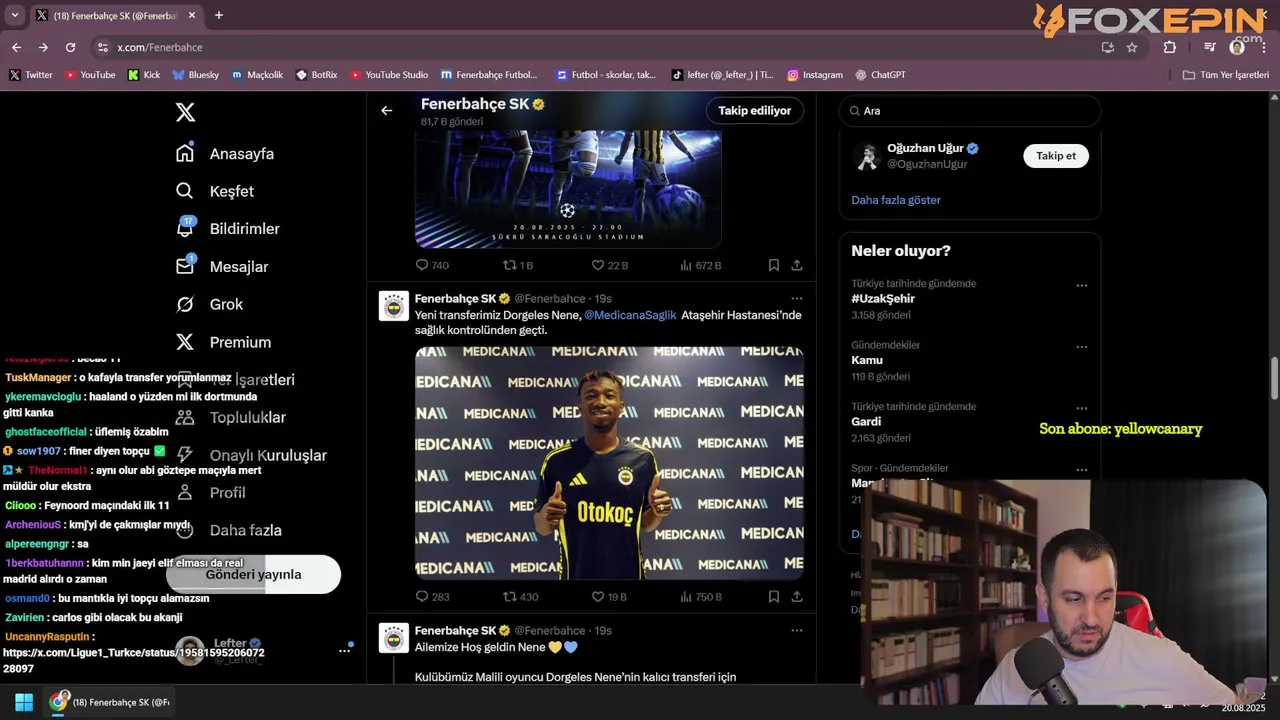1280x720 pixels.
Task: Open Maçkolik bookmark
Action: pyautogui.click(x=258, y=75)
